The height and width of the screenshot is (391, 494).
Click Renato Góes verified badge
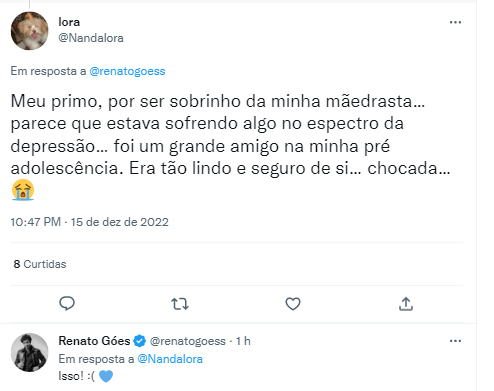139,341
